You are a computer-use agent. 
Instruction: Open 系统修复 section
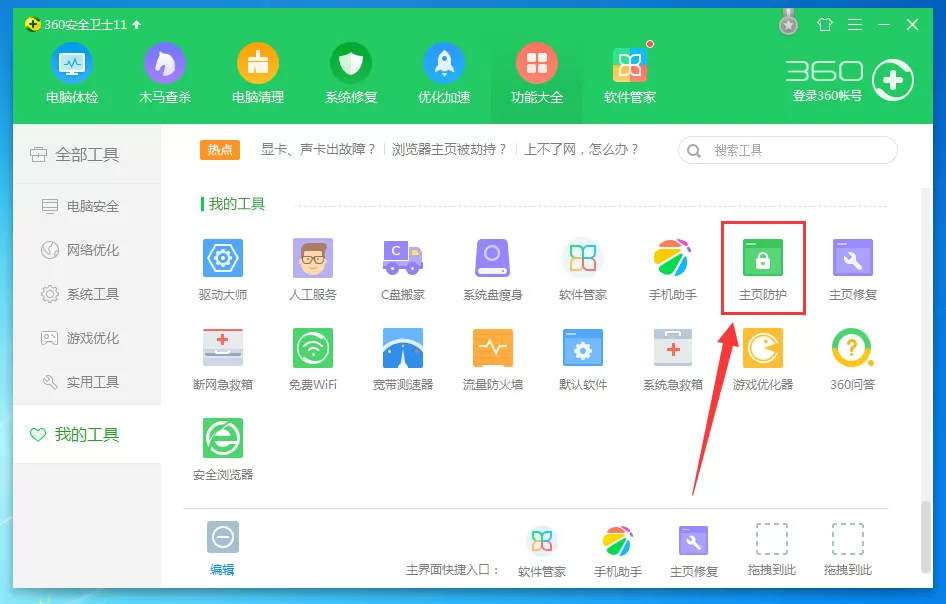(351, 74)
